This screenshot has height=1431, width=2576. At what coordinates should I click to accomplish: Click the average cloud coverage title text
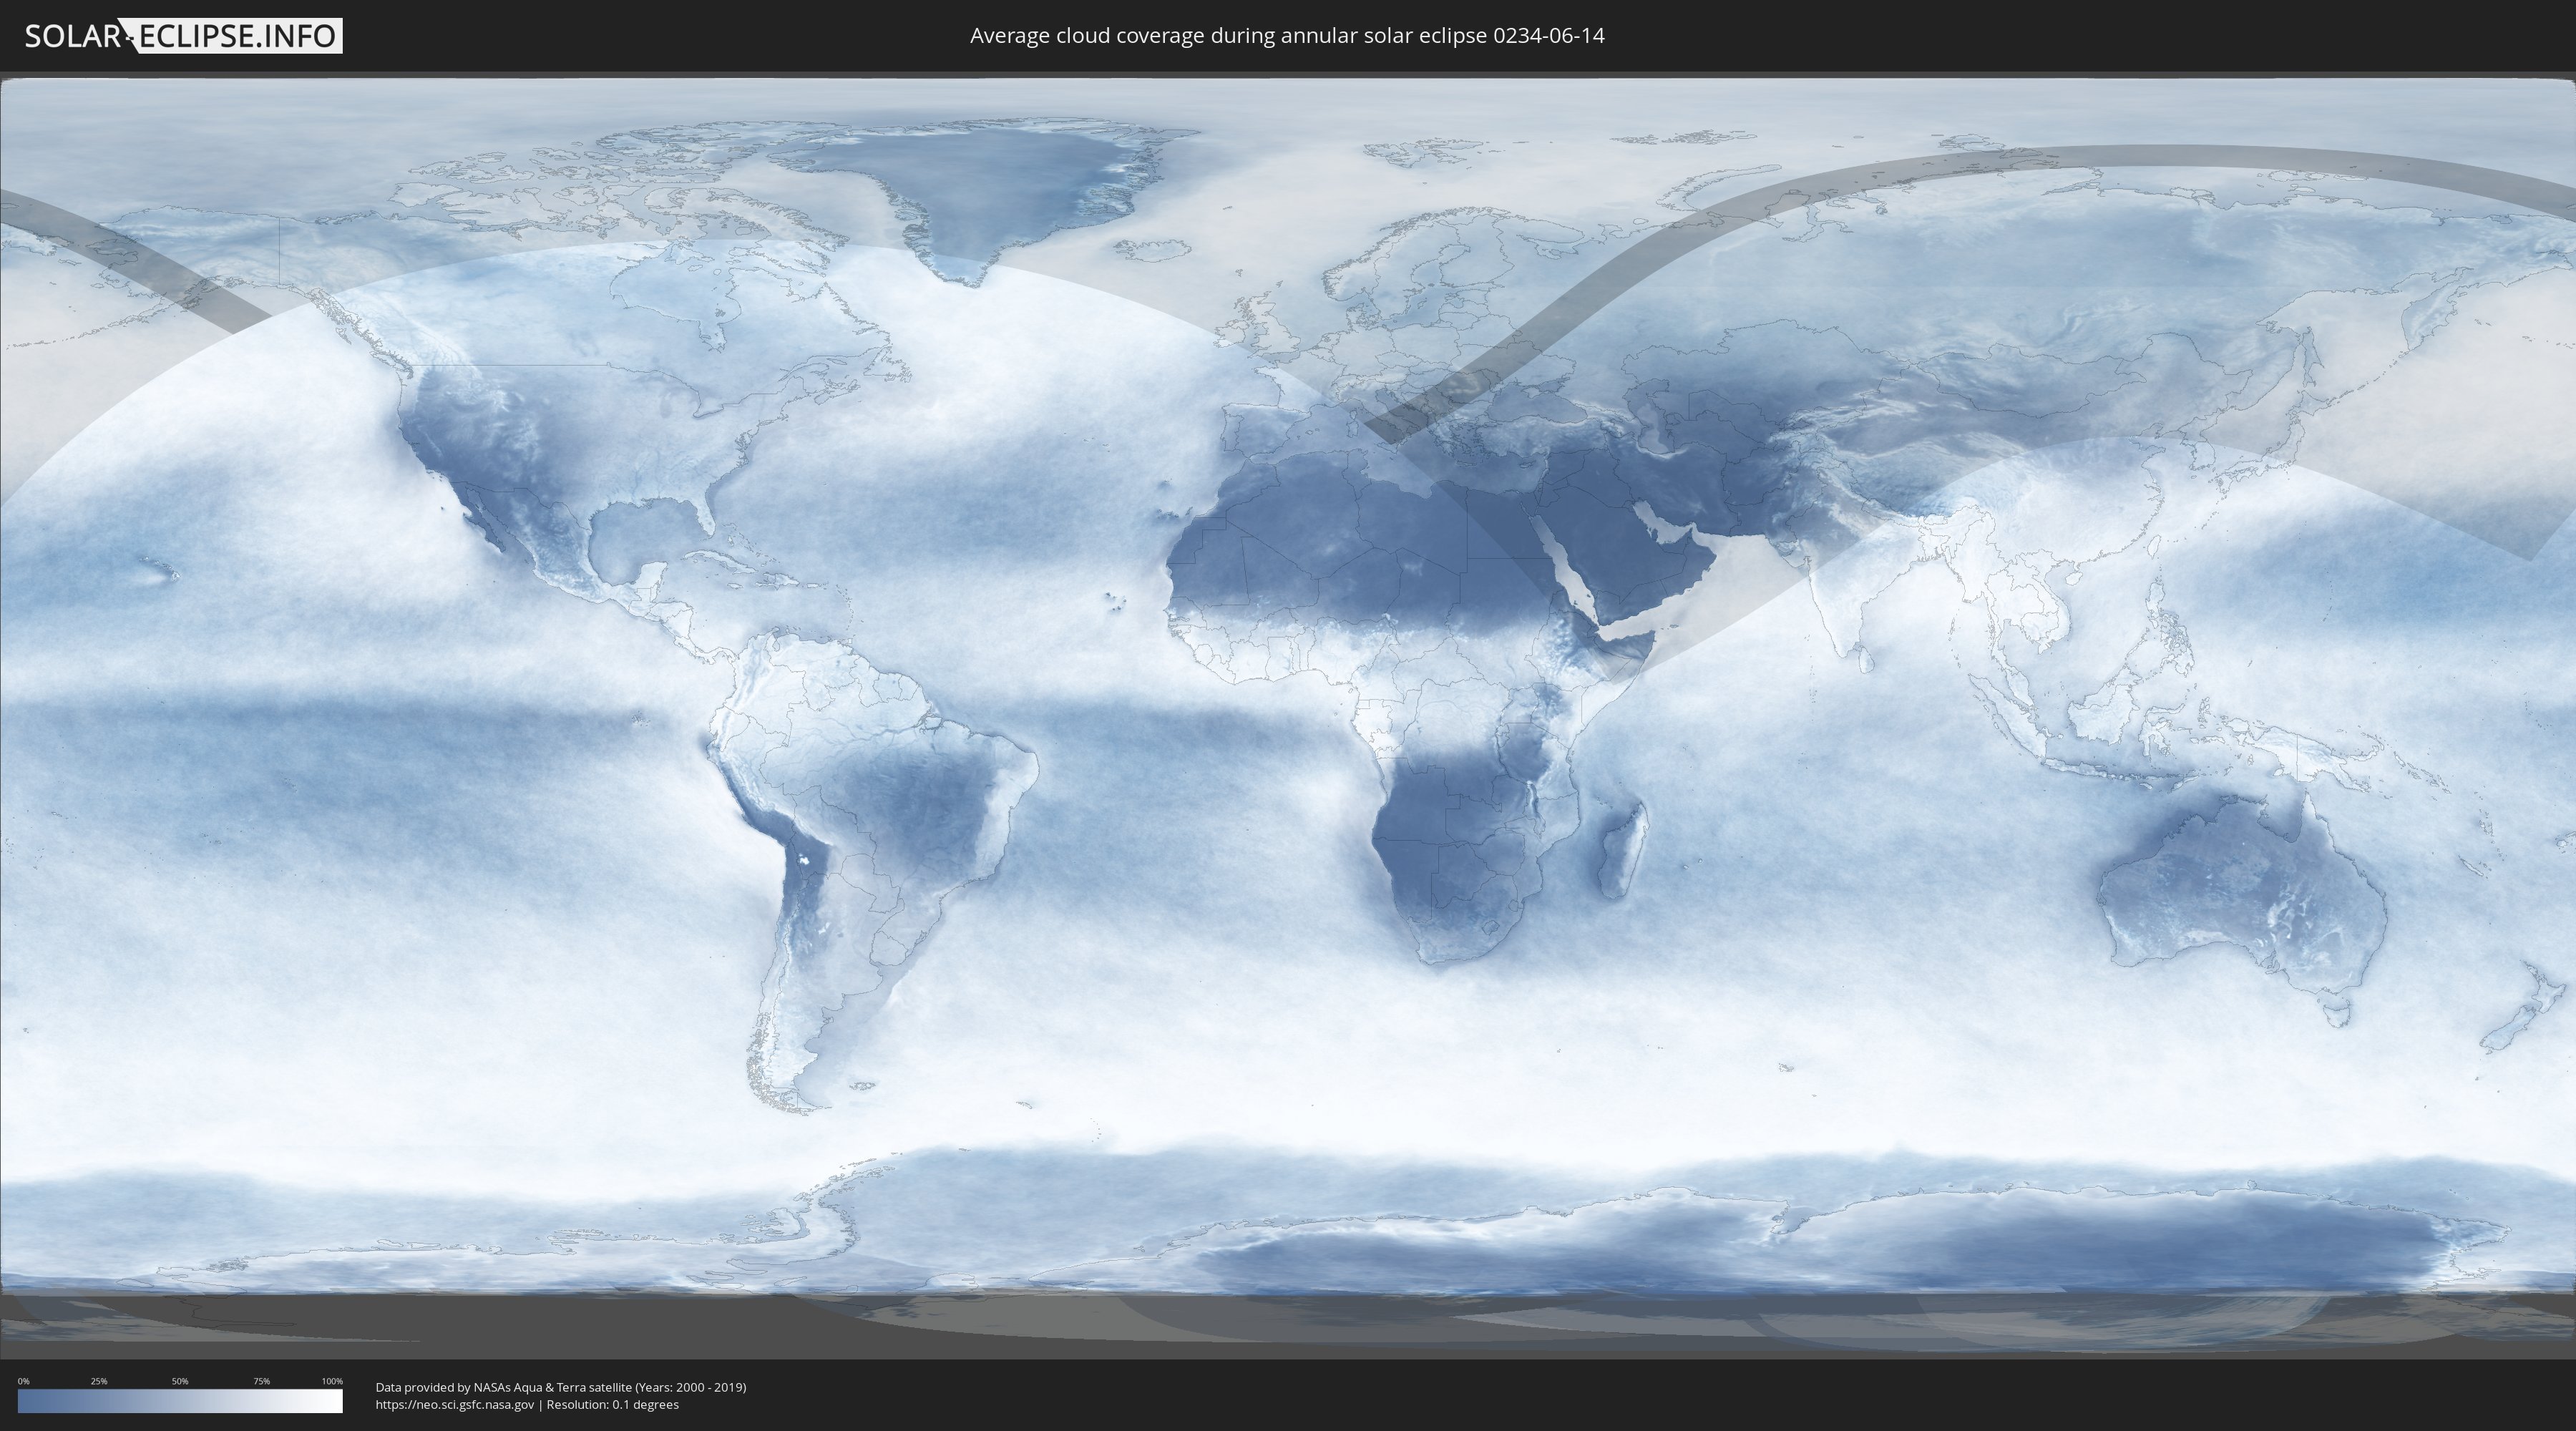(x=1287, y=36)
